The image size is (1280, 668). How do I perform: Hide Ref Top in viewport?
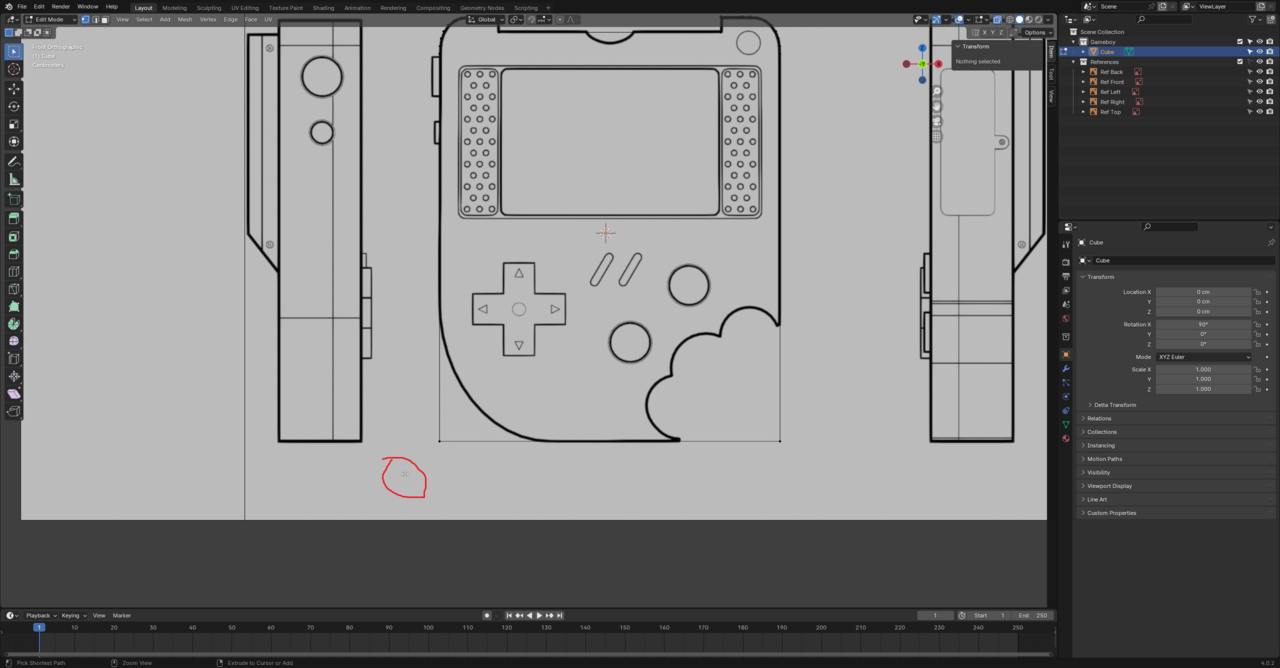pos(1259,112)
